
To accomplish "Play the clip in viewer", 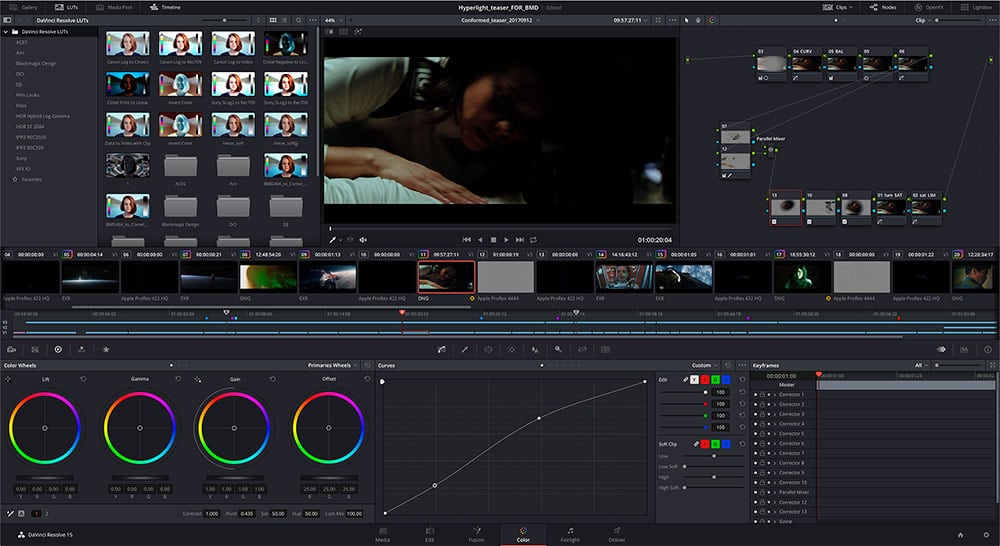I will coord(506,240).
